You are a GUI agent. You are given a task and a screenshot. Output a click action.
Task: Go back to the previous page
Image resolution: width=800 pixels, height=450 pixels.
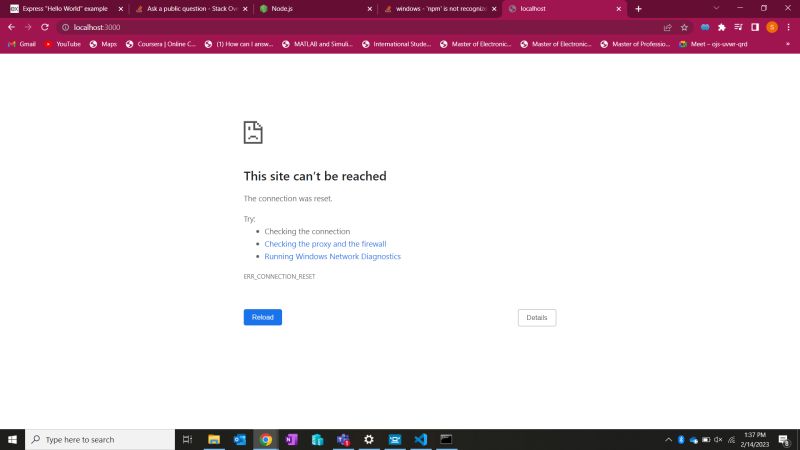point(11,27)
